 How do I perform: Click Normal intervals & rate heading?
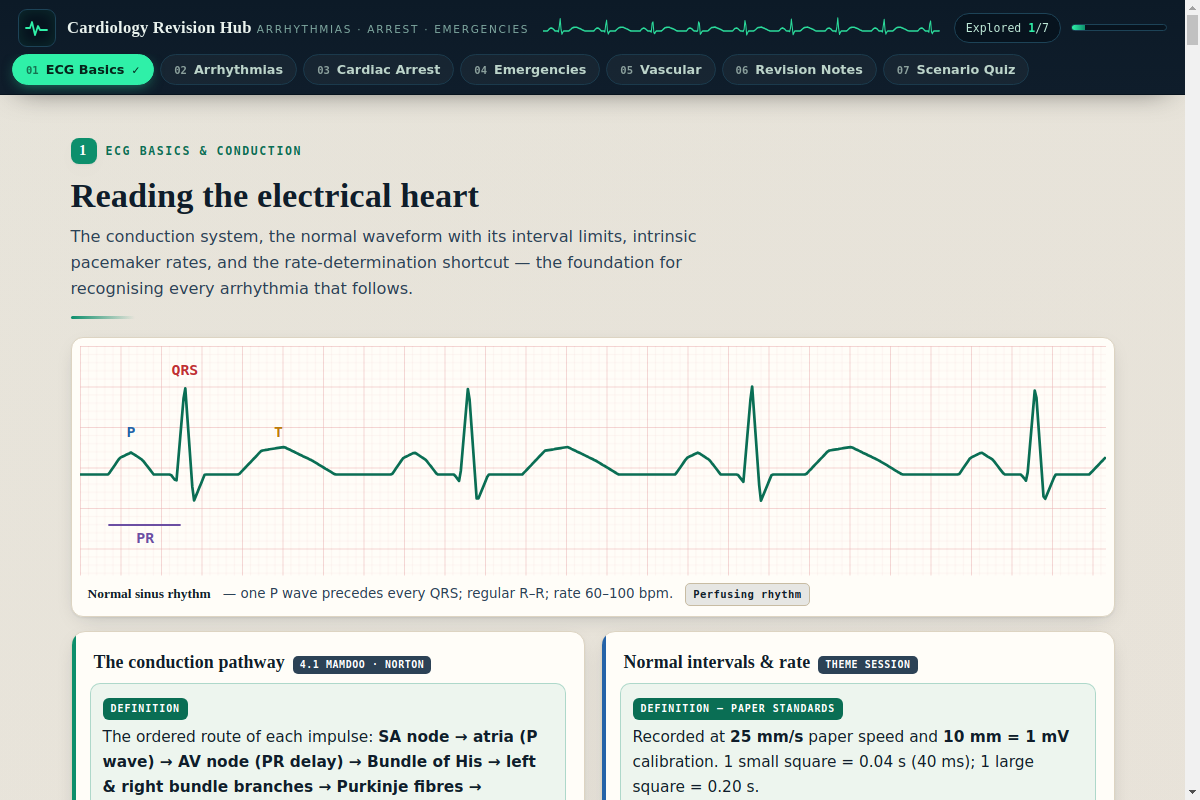(717, 662)
